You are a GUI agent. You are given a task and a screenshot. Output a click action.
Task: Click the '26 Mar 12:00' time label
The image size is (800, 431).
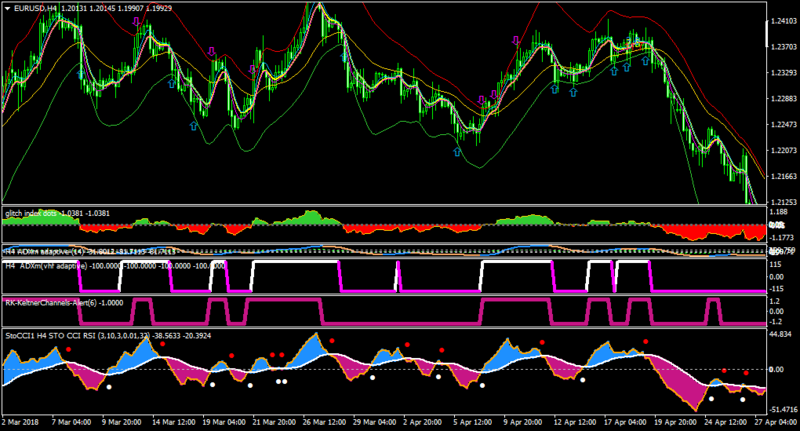coord(324,422)
